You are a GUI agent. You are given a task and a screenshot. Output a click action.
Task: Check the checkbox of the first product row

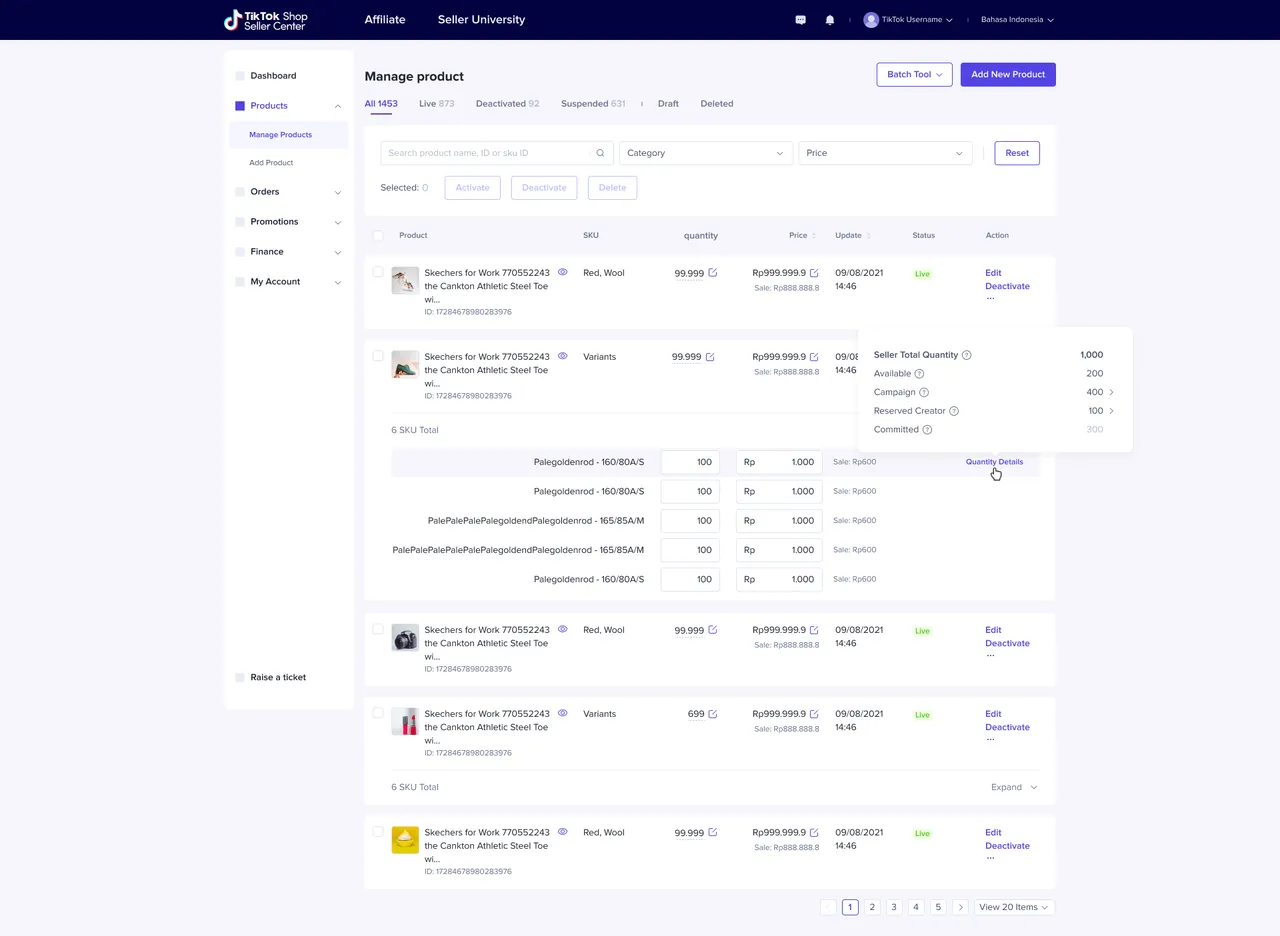[378, 272]
